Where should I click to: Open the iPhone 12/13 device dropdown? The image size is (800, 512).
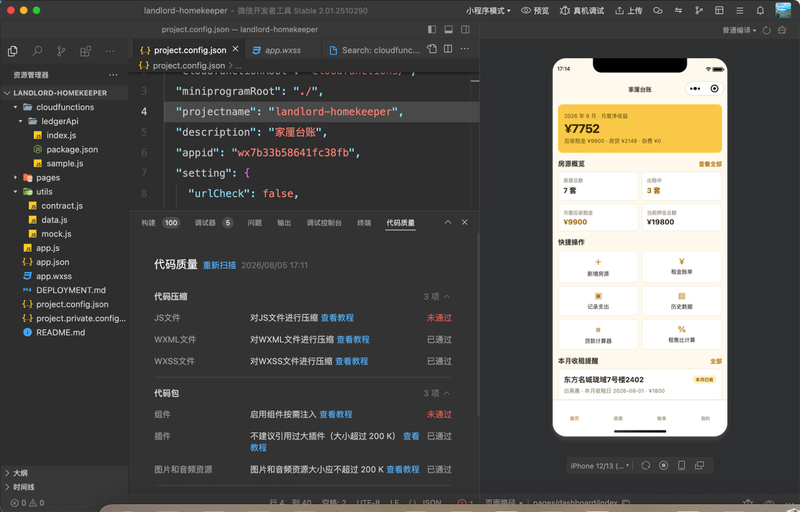(x=600, y=466)
